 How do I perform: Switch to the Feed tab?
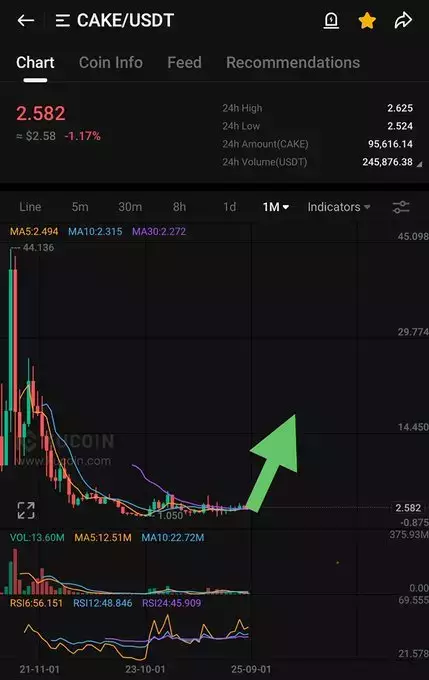coord(184,62)
